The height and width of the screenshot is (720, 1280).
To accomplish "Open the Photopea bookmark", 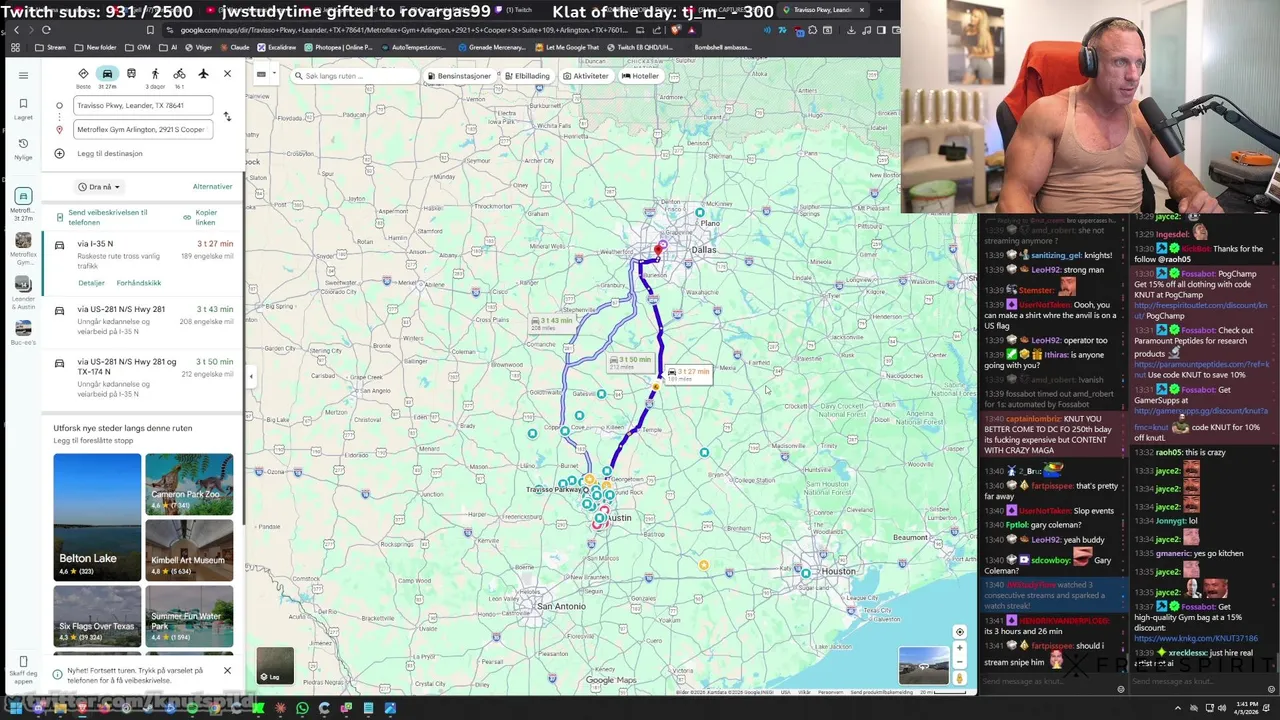I will pos(338,47).
